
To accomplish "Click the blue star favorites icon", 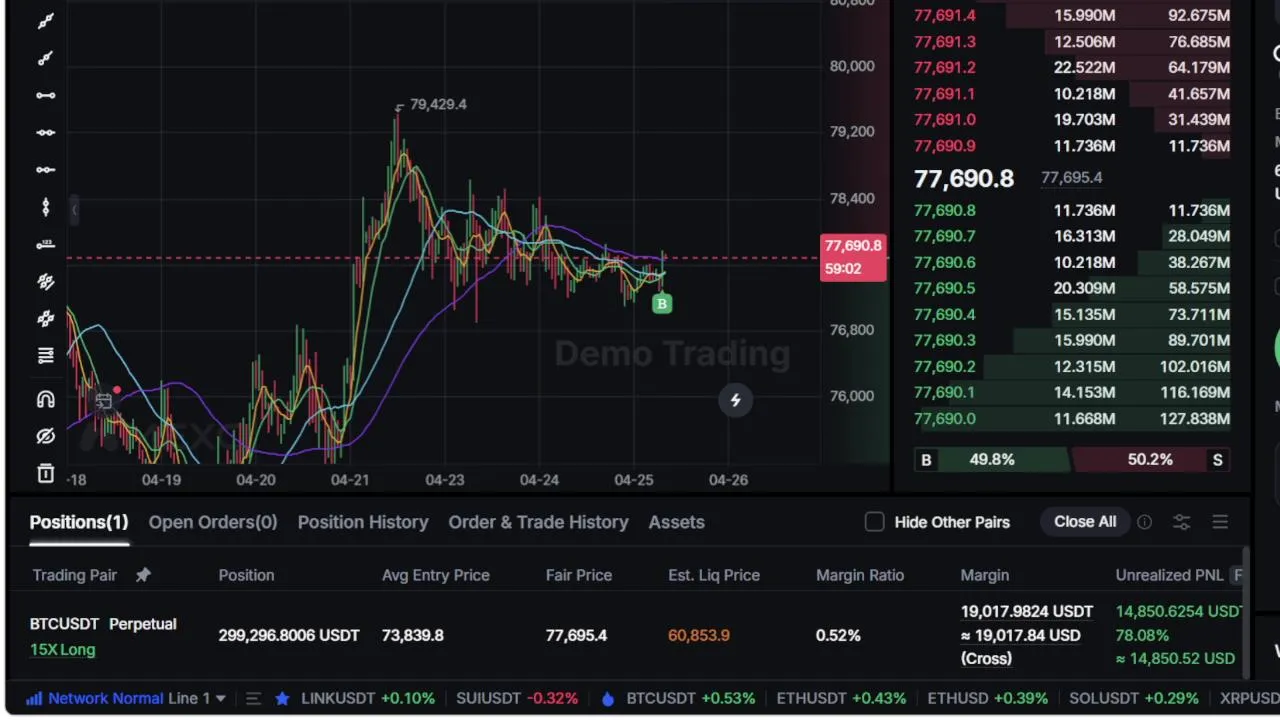I will (282, 699).
